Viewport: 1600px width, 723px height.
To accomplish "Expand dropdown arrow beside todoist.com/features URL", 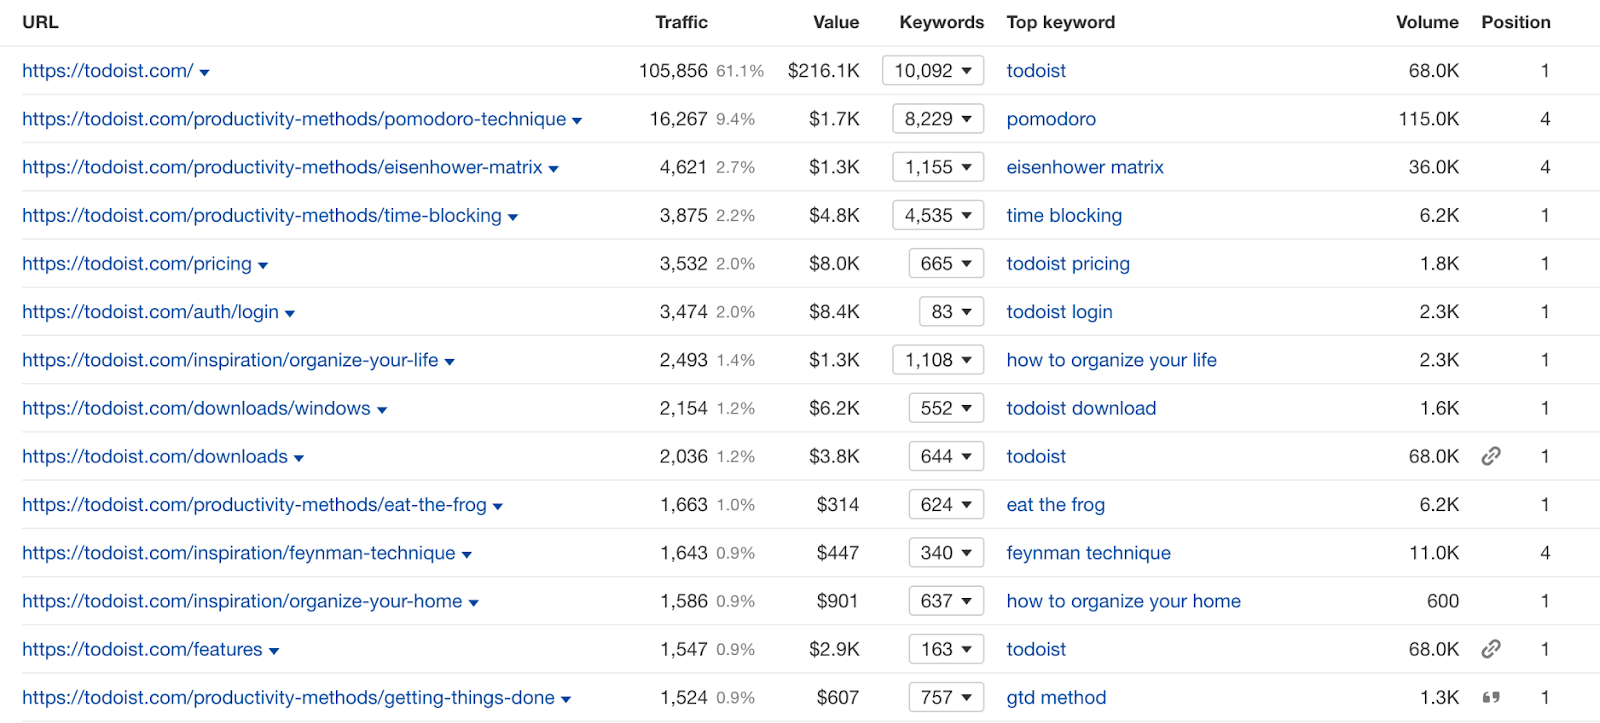I will (x=274, y=651).
